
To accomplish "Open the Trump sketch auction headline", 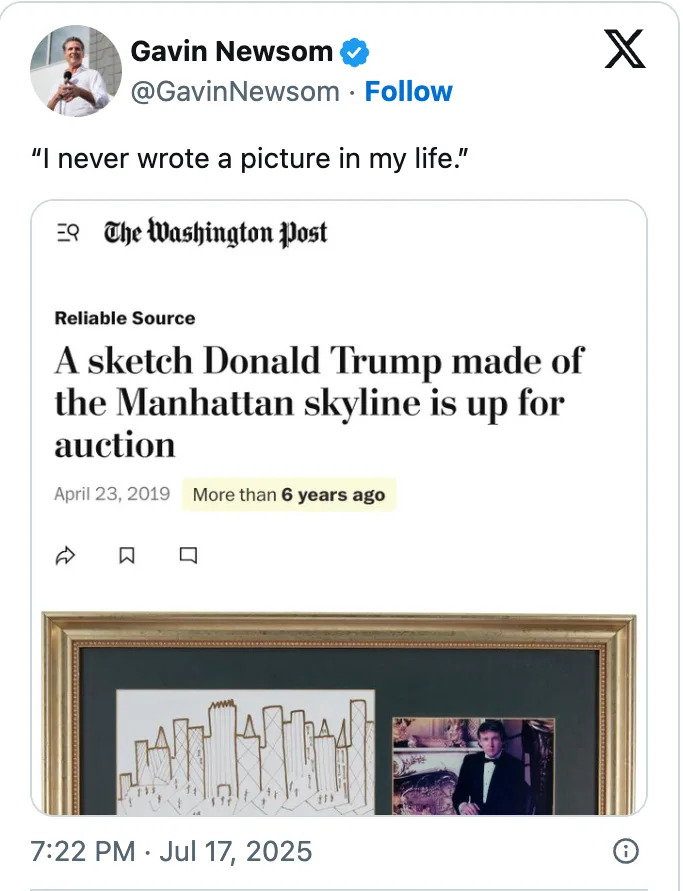I will (x=318, y=402).
